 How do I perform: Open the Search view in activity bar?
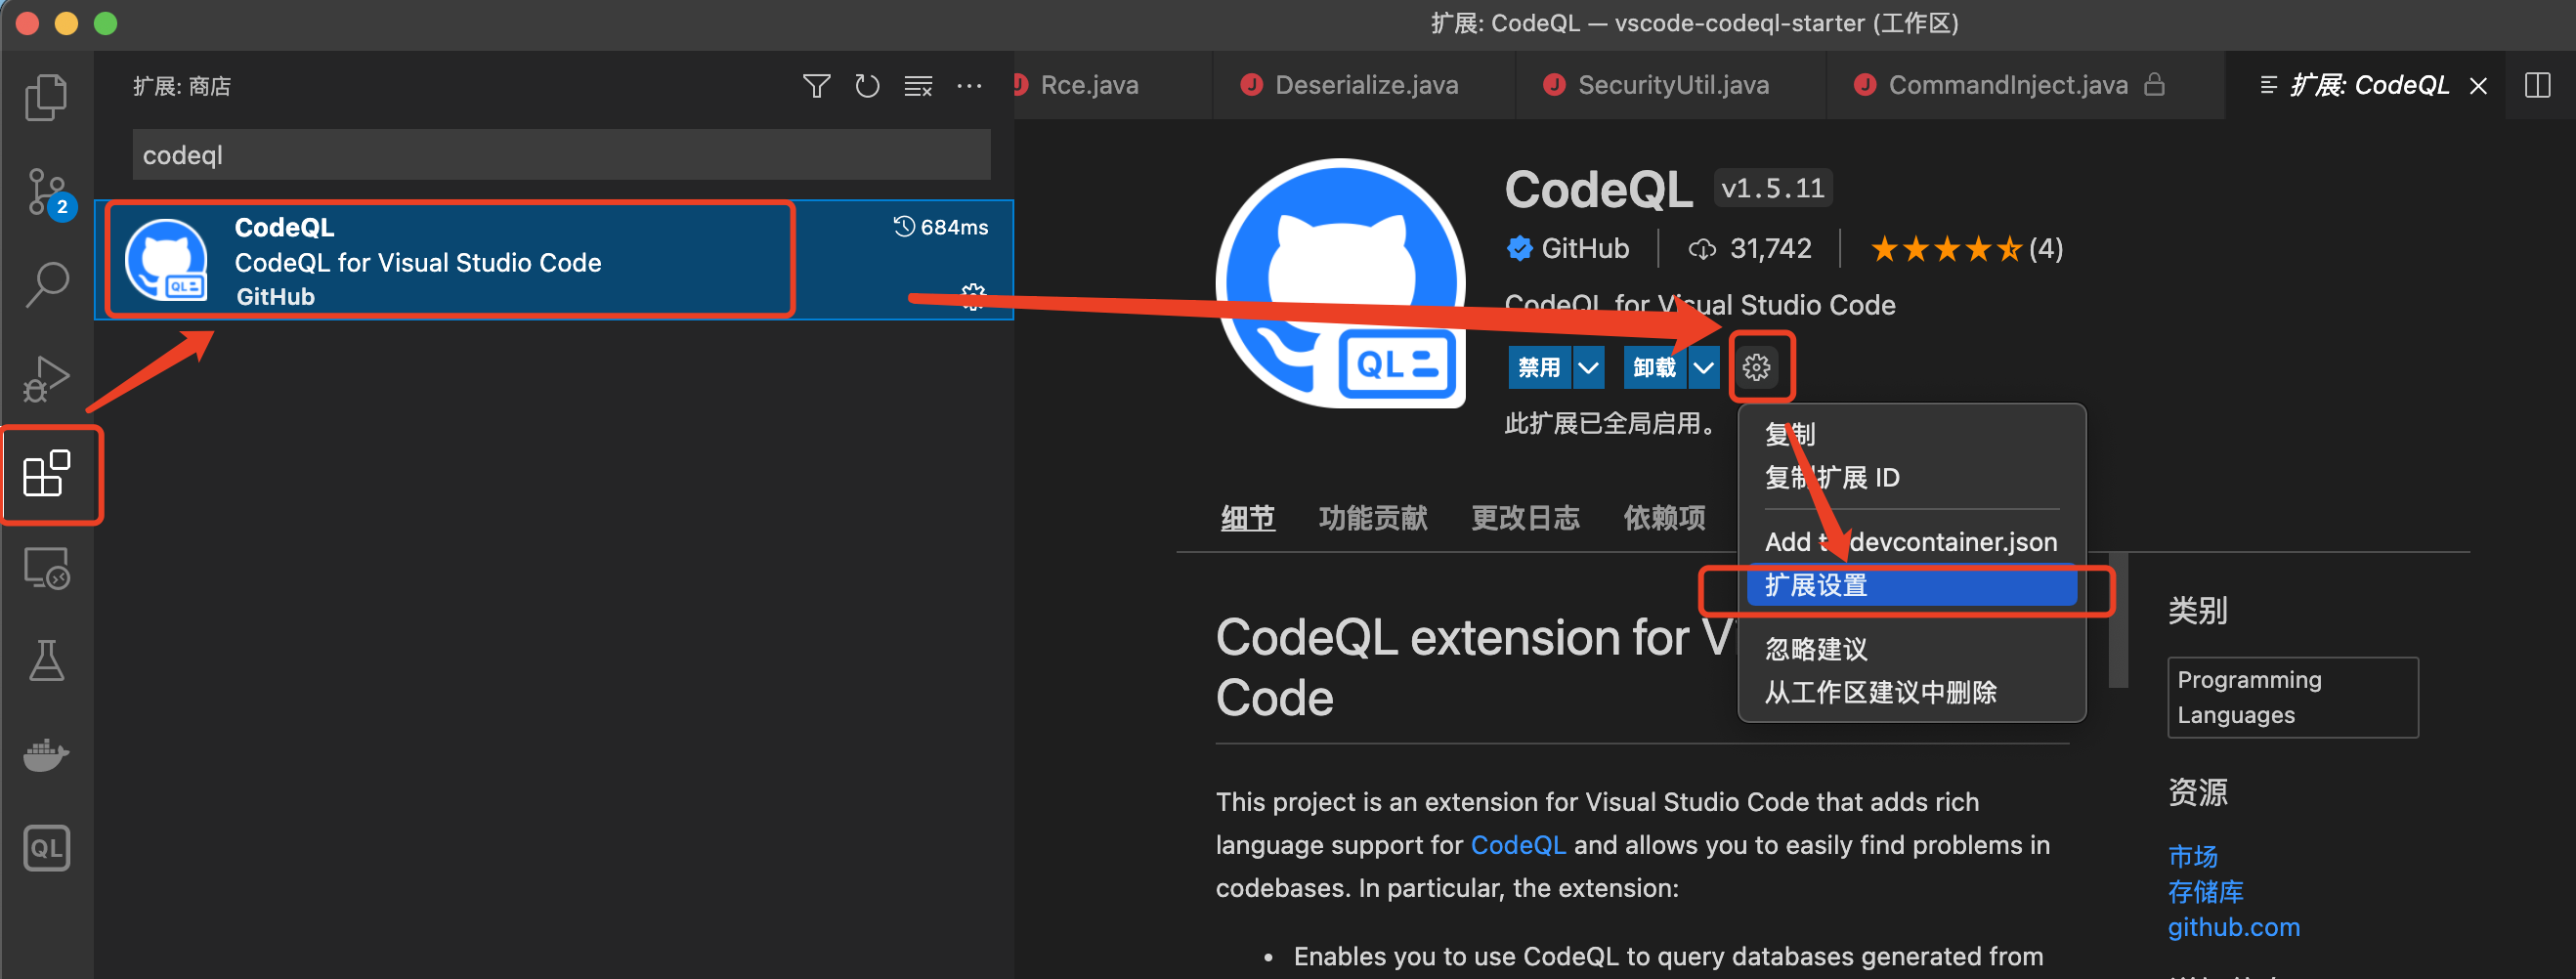(46, 285)
